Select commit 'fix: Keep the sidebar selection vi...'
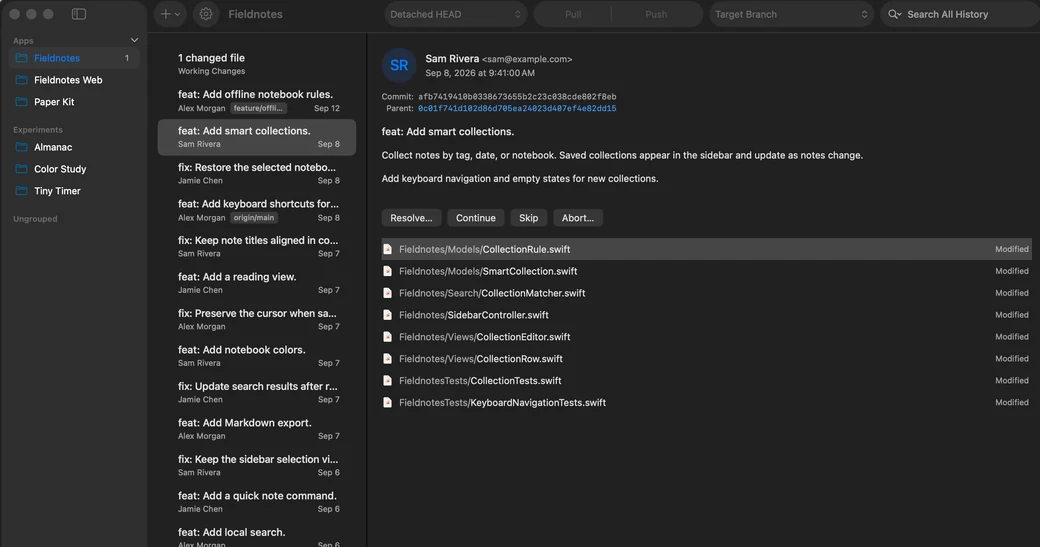 pyautogui.click(x=257, y=465)
